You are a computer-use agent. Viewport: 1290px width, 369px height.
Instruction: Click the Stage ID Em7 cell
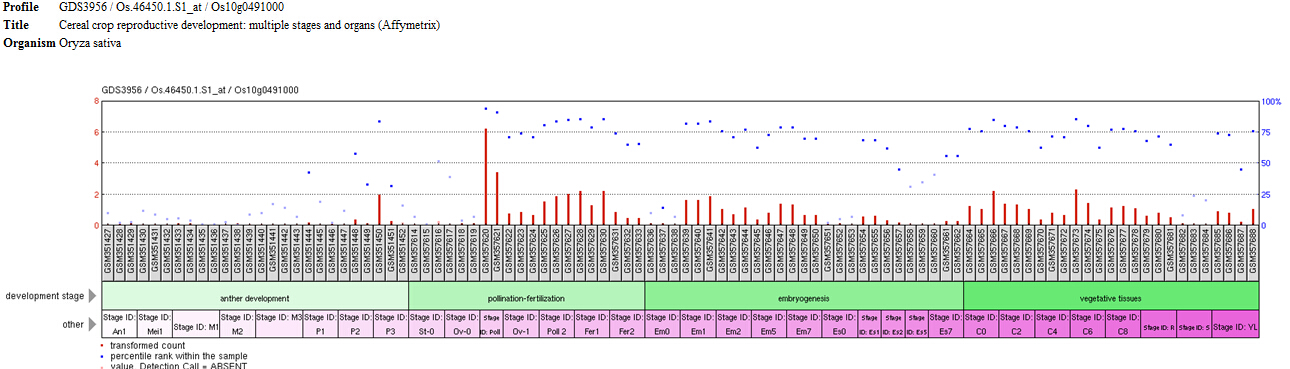point(805,324)
